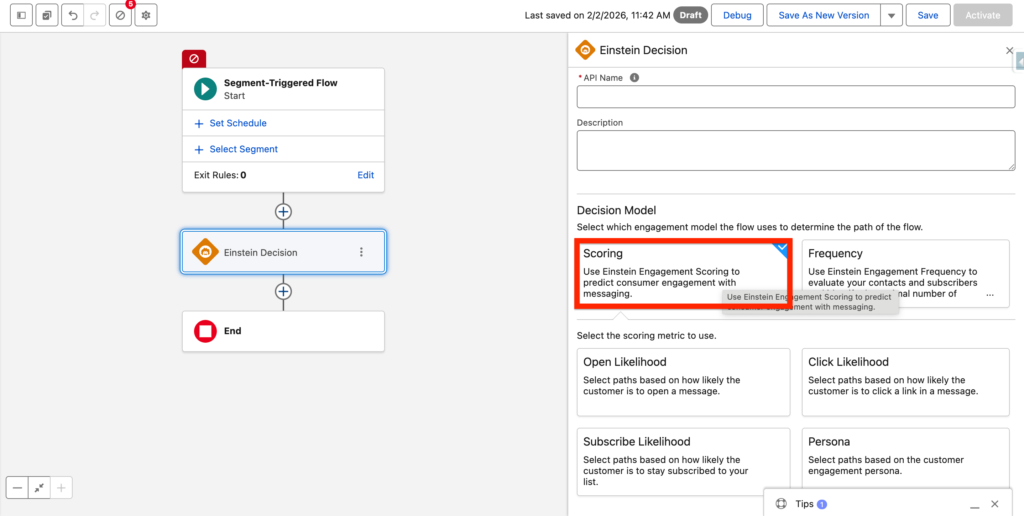Image resolution: width=1024 pixels, height=516 pixels.
Task: Open Einstein Decision node options menu
Action: 361,253
